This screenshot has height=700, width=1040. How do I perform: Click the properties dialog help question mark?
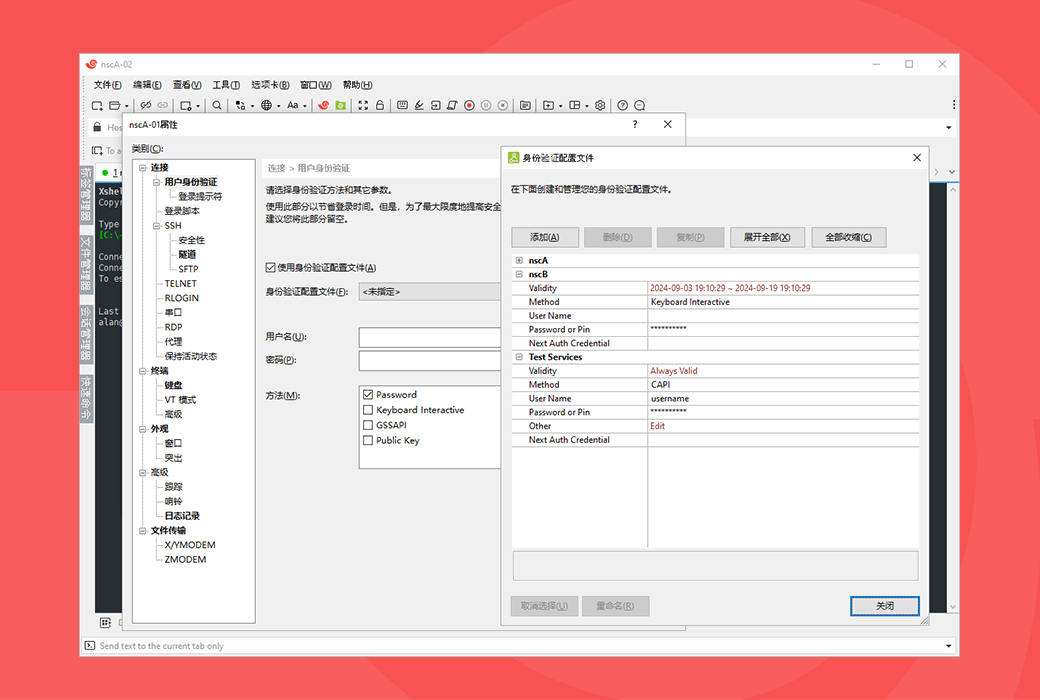click(635, 124)
